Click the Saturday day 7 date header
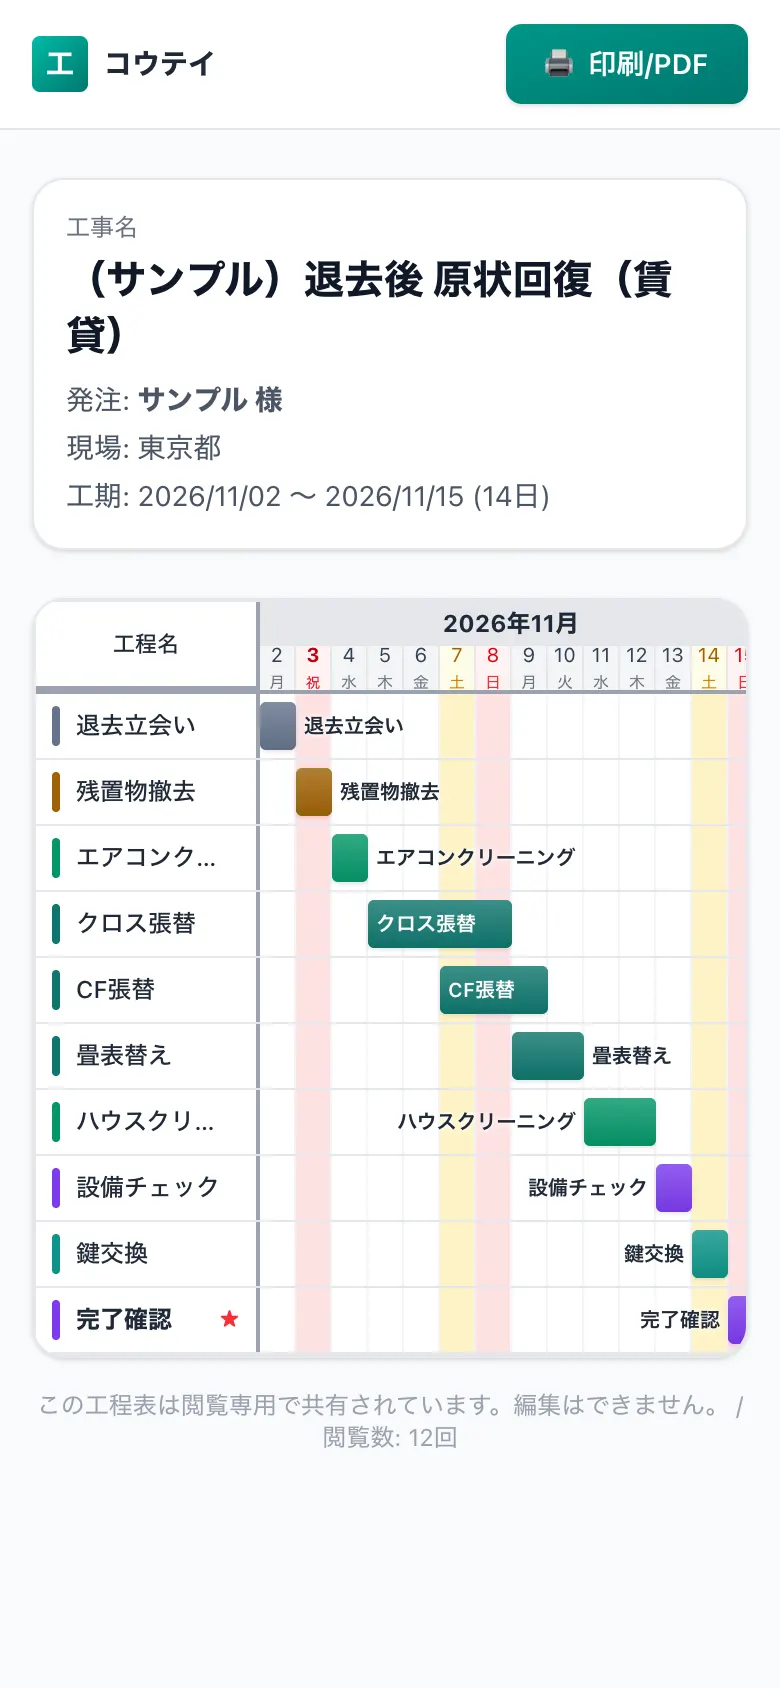 [457, 667]
